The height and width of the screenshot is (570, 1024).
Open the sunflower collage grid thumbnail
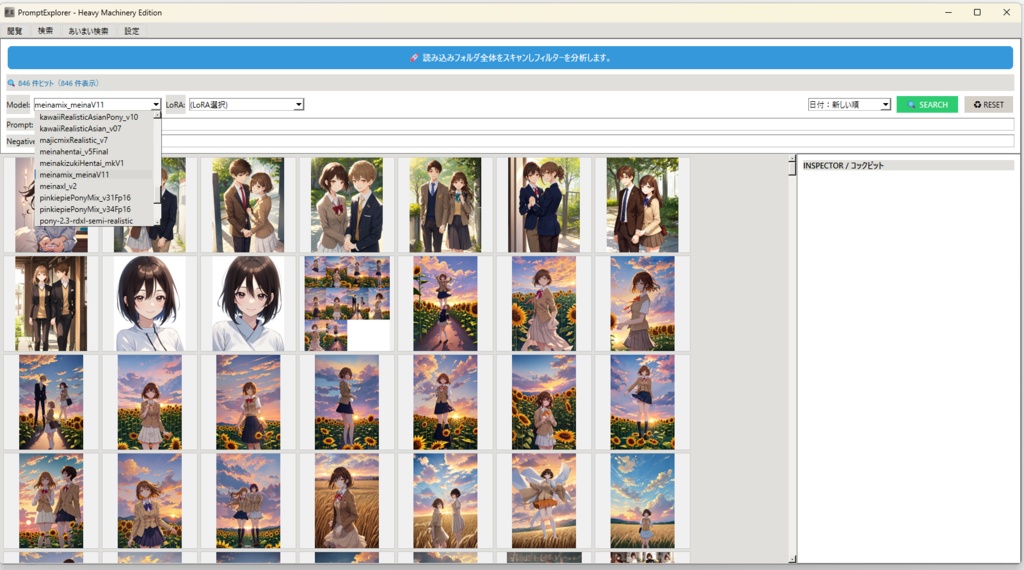[346, 304]
